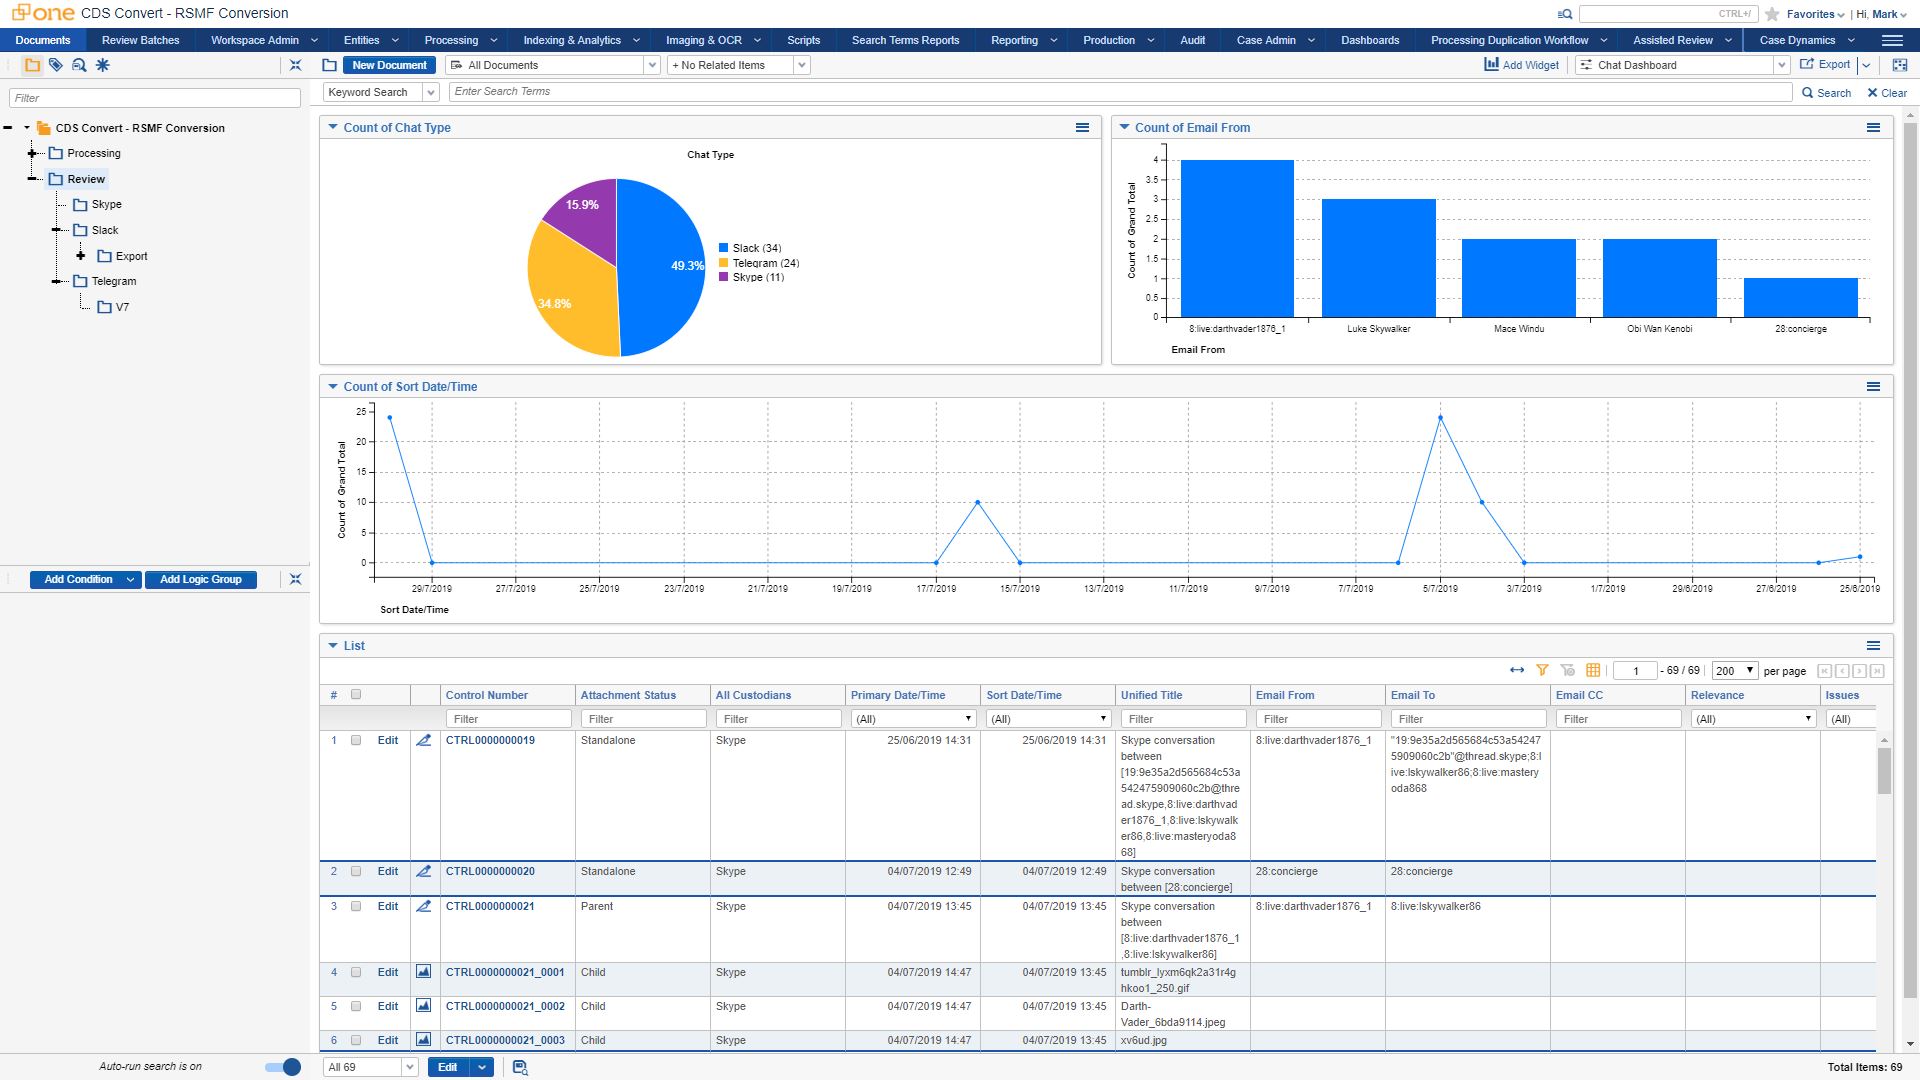Image resolution: width=1920 pixels, height=1080 pixels.
Task: Open the Primary Date/Time filter dropdown
Action: click(x=912, y=719)
